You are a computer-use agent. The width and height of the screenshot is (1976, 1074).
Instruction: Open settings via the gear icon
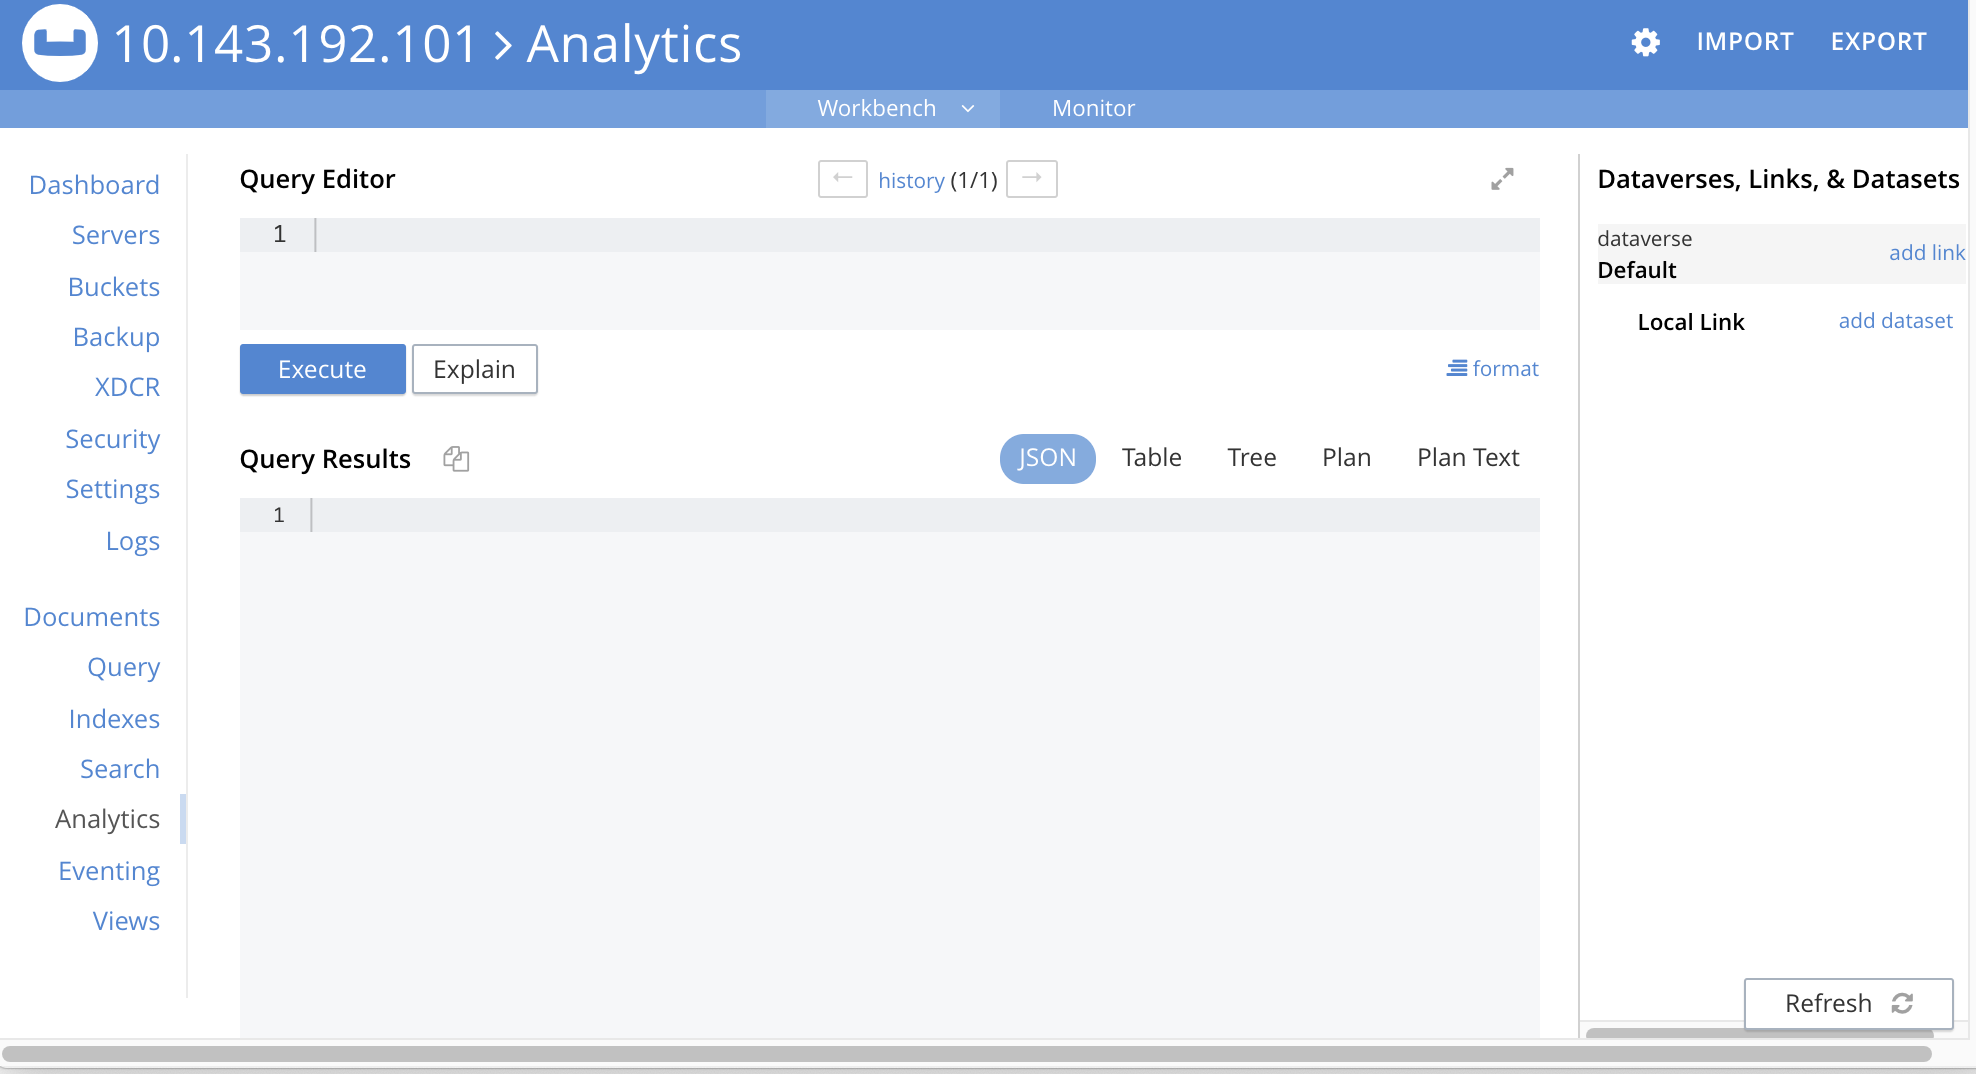click(x=1645, y=42)
